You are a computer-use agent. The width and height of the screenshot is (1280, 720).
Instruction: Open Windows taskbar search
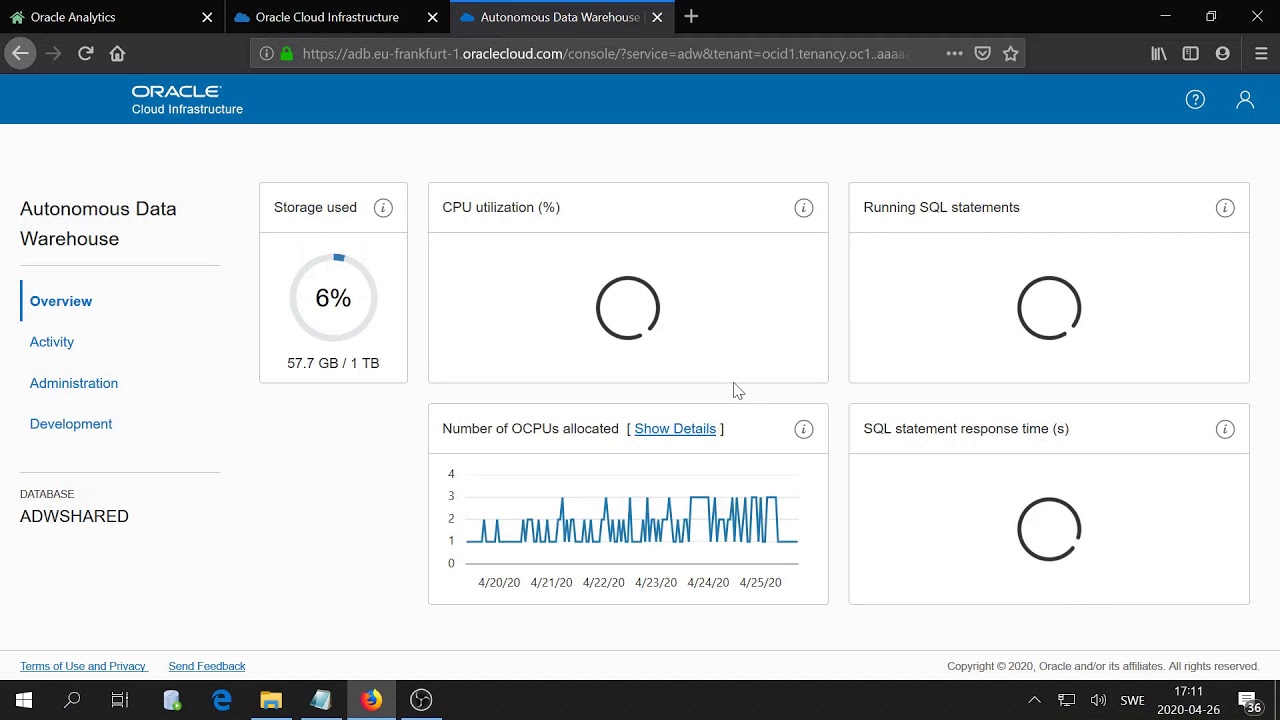tap(72, 700)
